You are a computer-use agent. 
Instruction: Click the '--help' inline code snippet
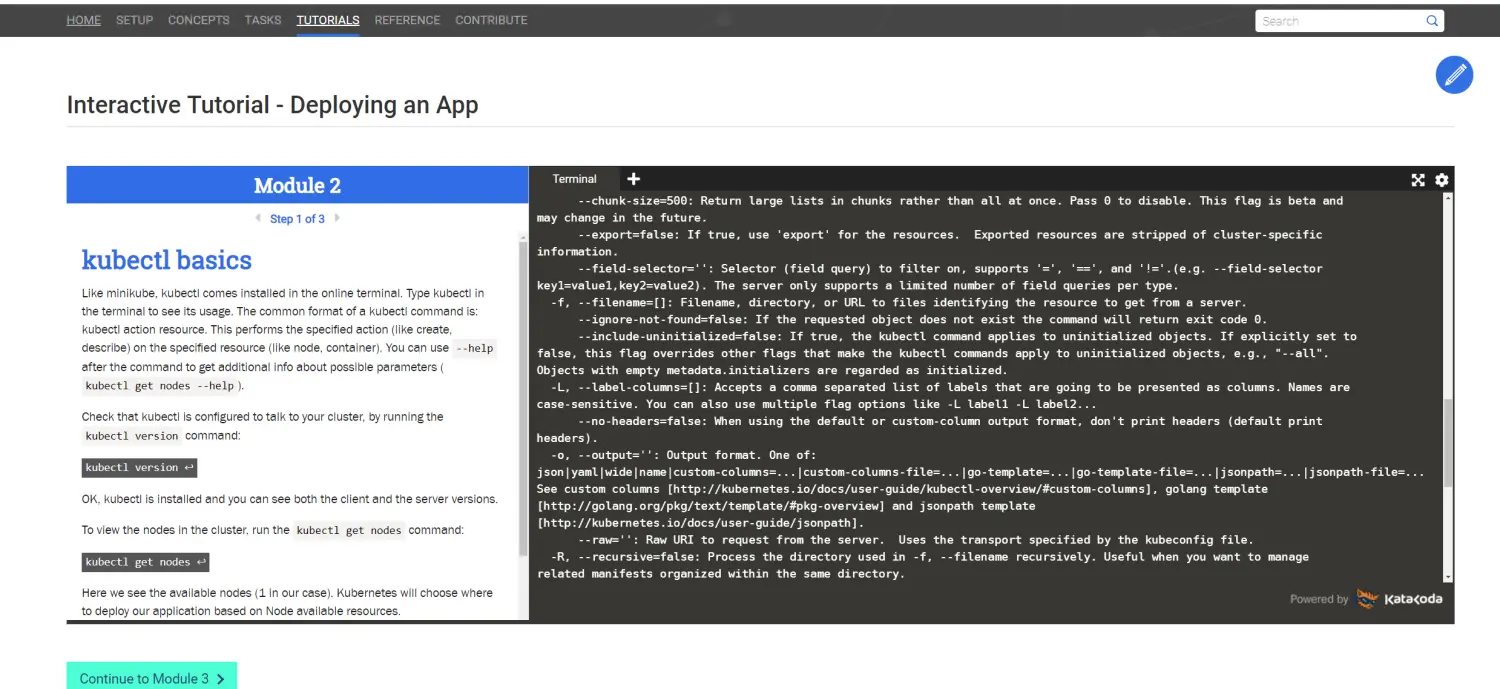(x=474, y=349)
